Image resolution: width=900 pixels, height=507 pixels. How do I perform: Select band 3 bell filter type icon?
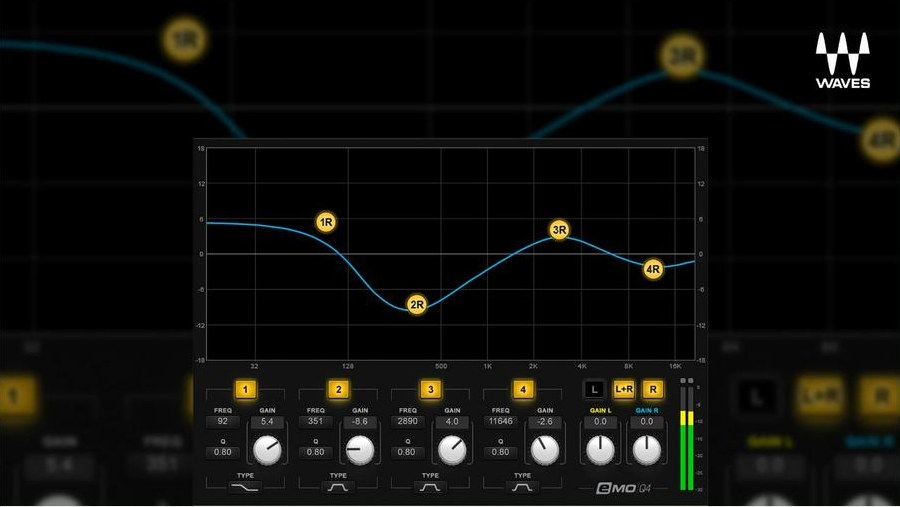click(430, 487)
